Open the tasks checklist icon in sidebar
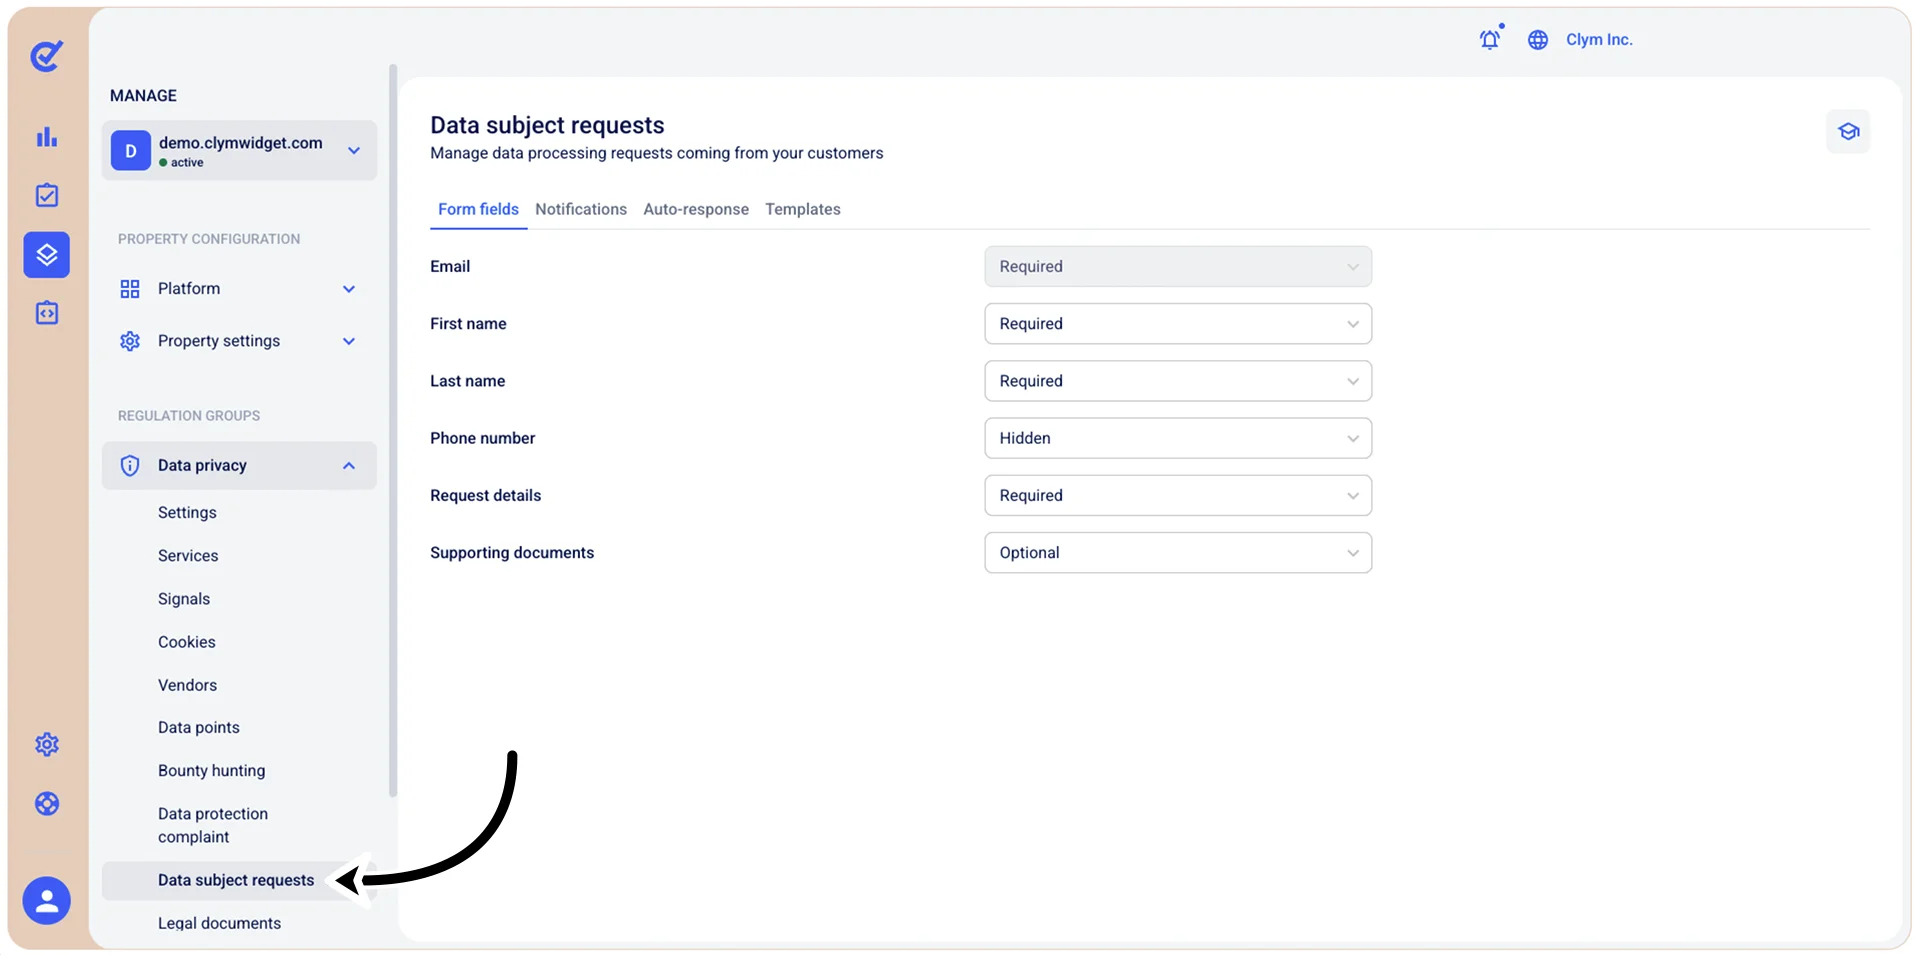Screen dimensions: 1917x955 click(47, 195)
